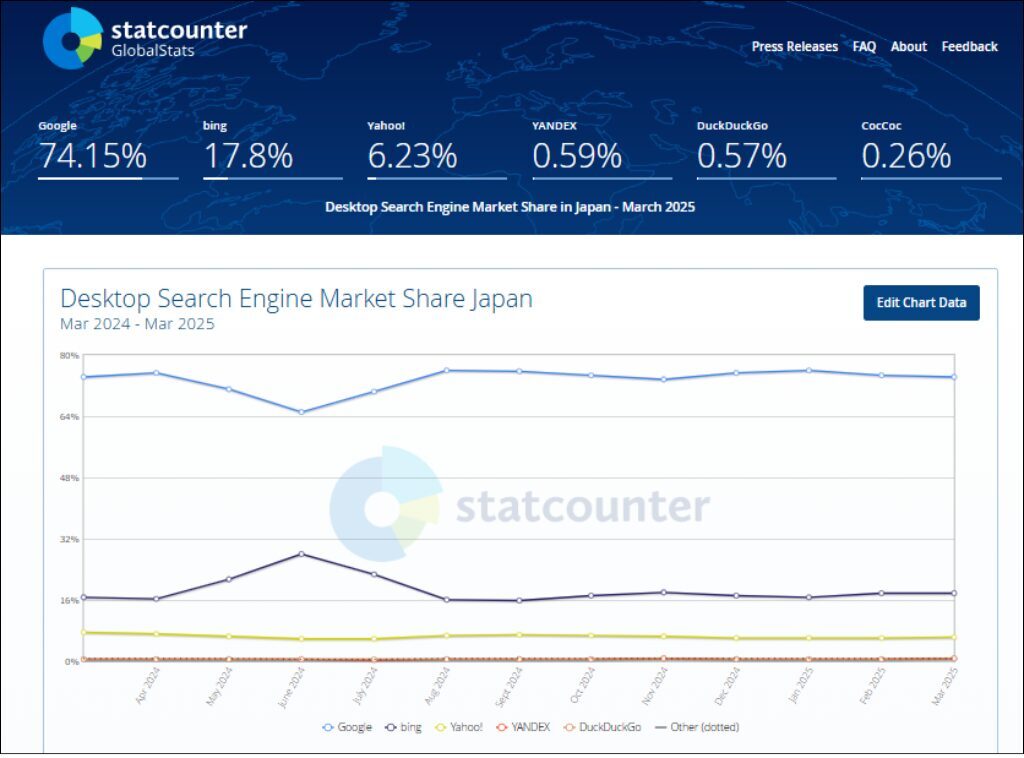Click the 16% y-axis label
Image resolution: width=1024 pixels, height=758 pixels.
69,601
